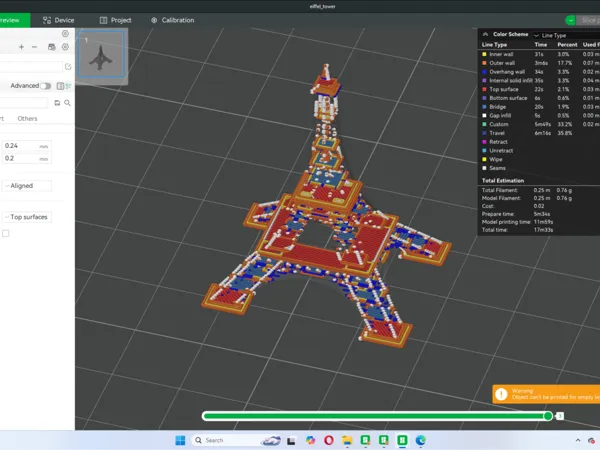The height and width of the screenshot is (450, 600).
Task: Click the exclamation icon in the warning banner
Action: coord(501,394)
